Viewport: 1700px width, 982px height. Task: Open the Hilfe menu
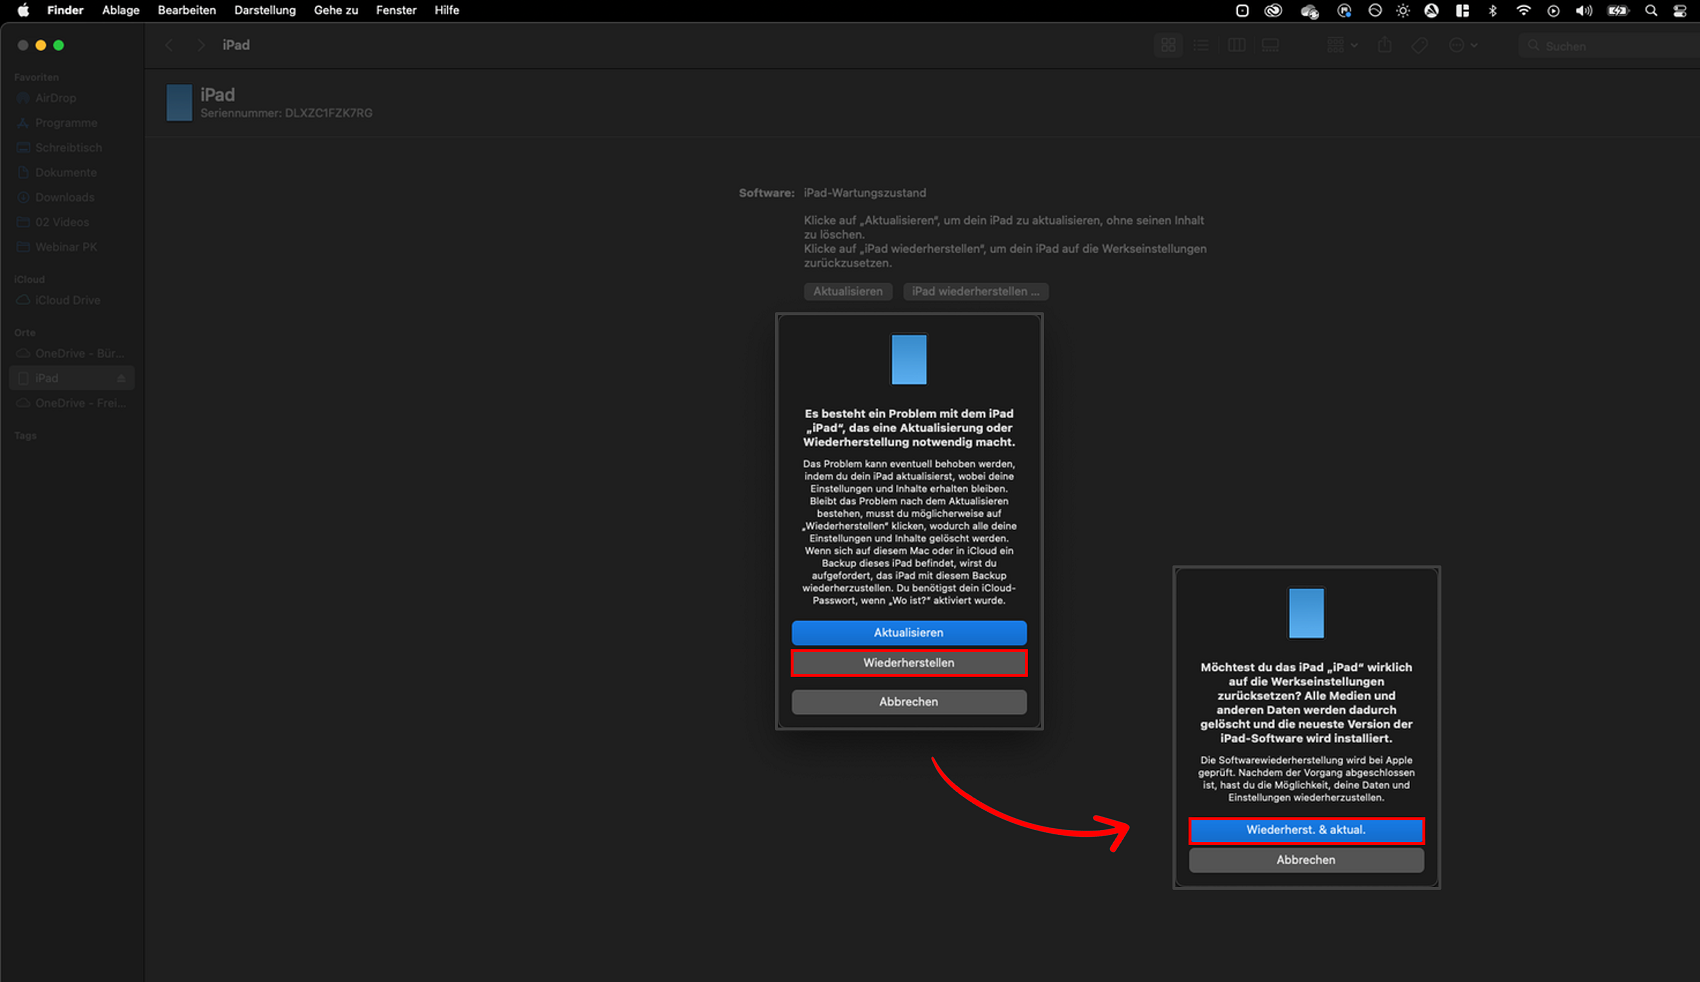point(447,10)
